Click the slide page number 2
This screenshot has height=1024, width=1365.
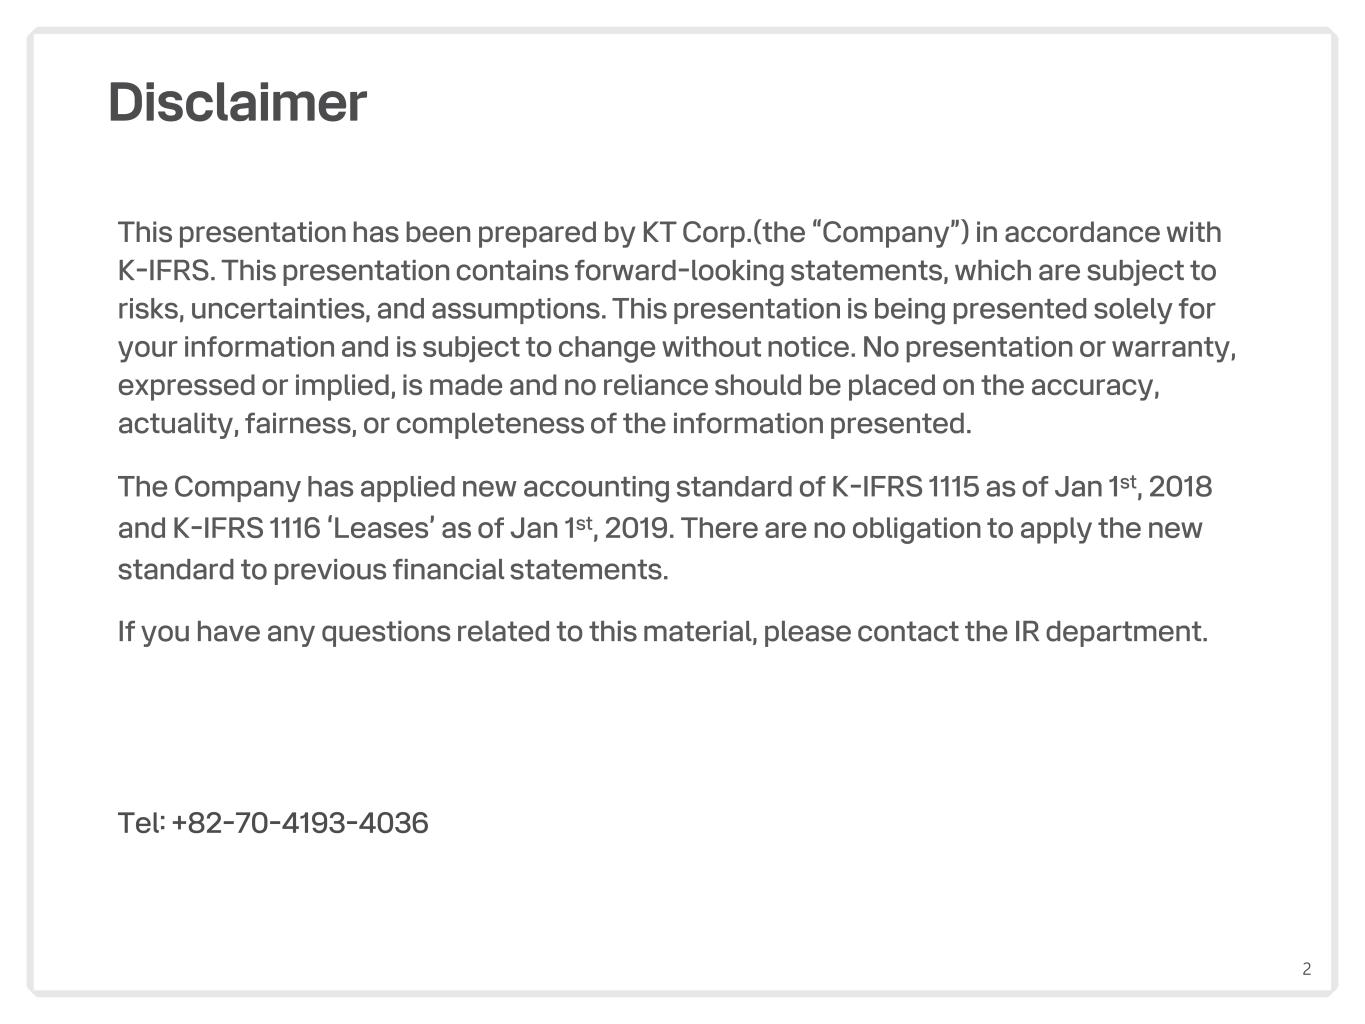[x=1306, y=968]
